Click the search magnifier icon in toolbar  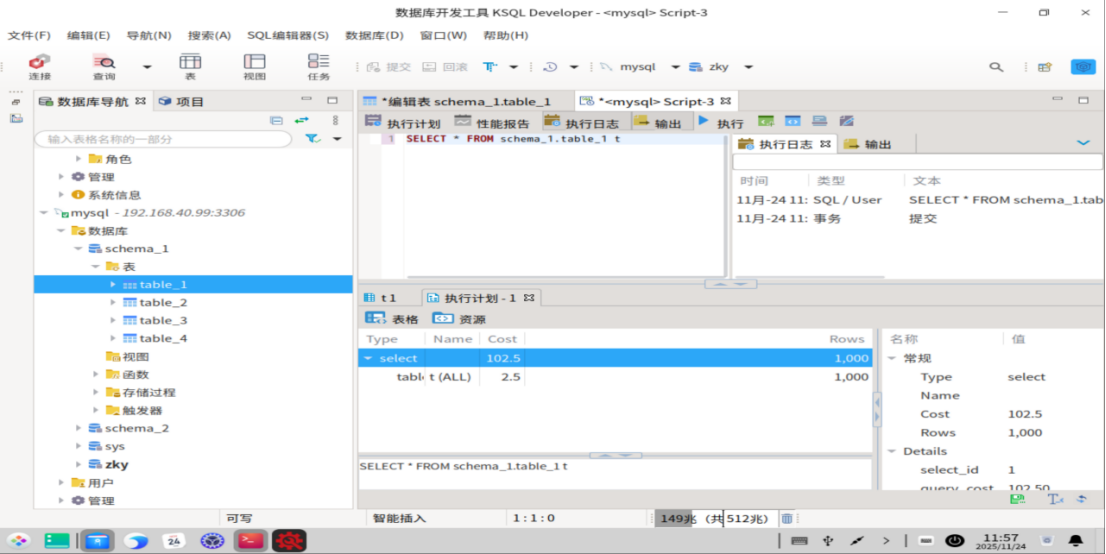click(x=996, y=67)
